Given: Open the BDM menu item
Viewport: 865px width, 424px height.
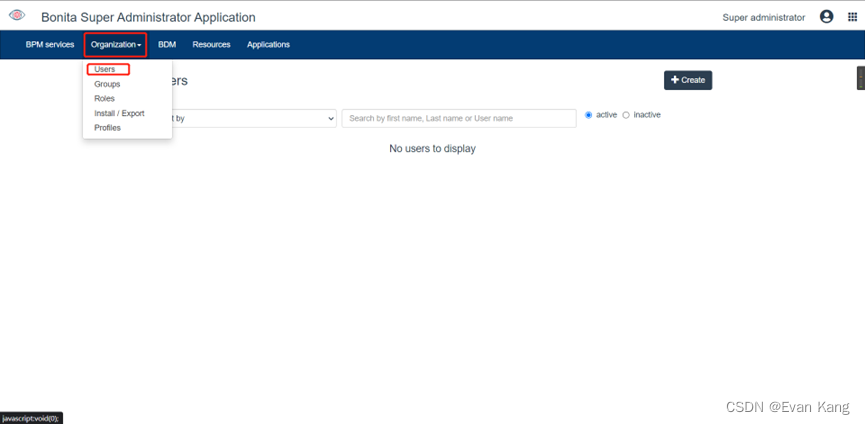Looking at the screenshot, I should pos(167,45).
